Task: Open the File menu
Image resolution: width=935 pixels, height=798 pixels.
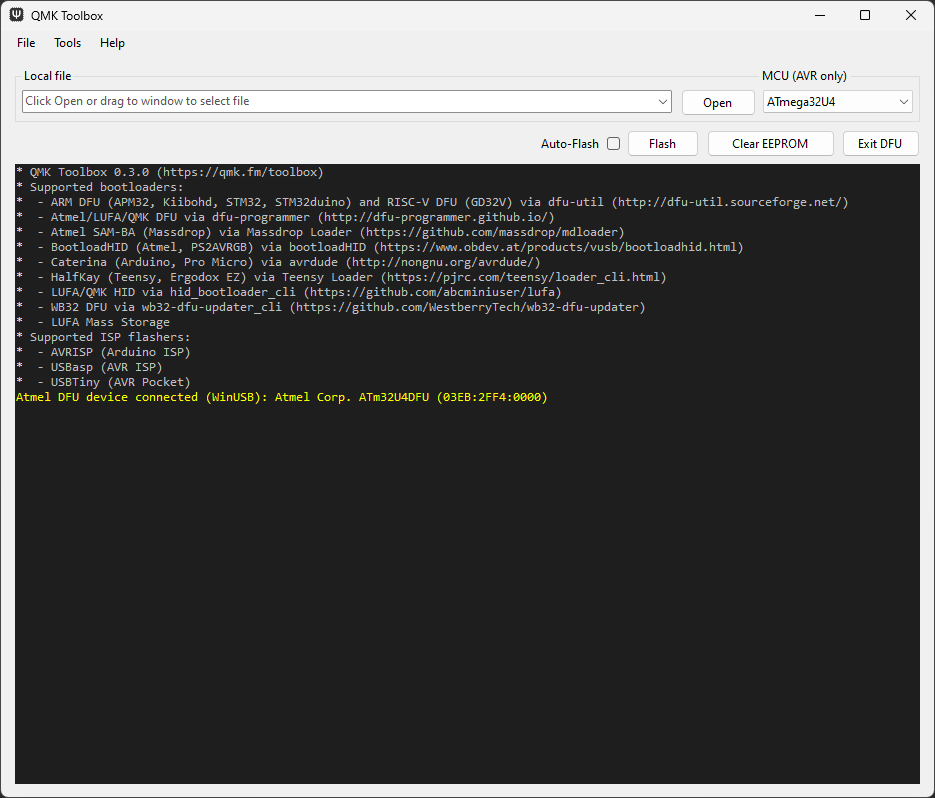Action: pos(26,43)
